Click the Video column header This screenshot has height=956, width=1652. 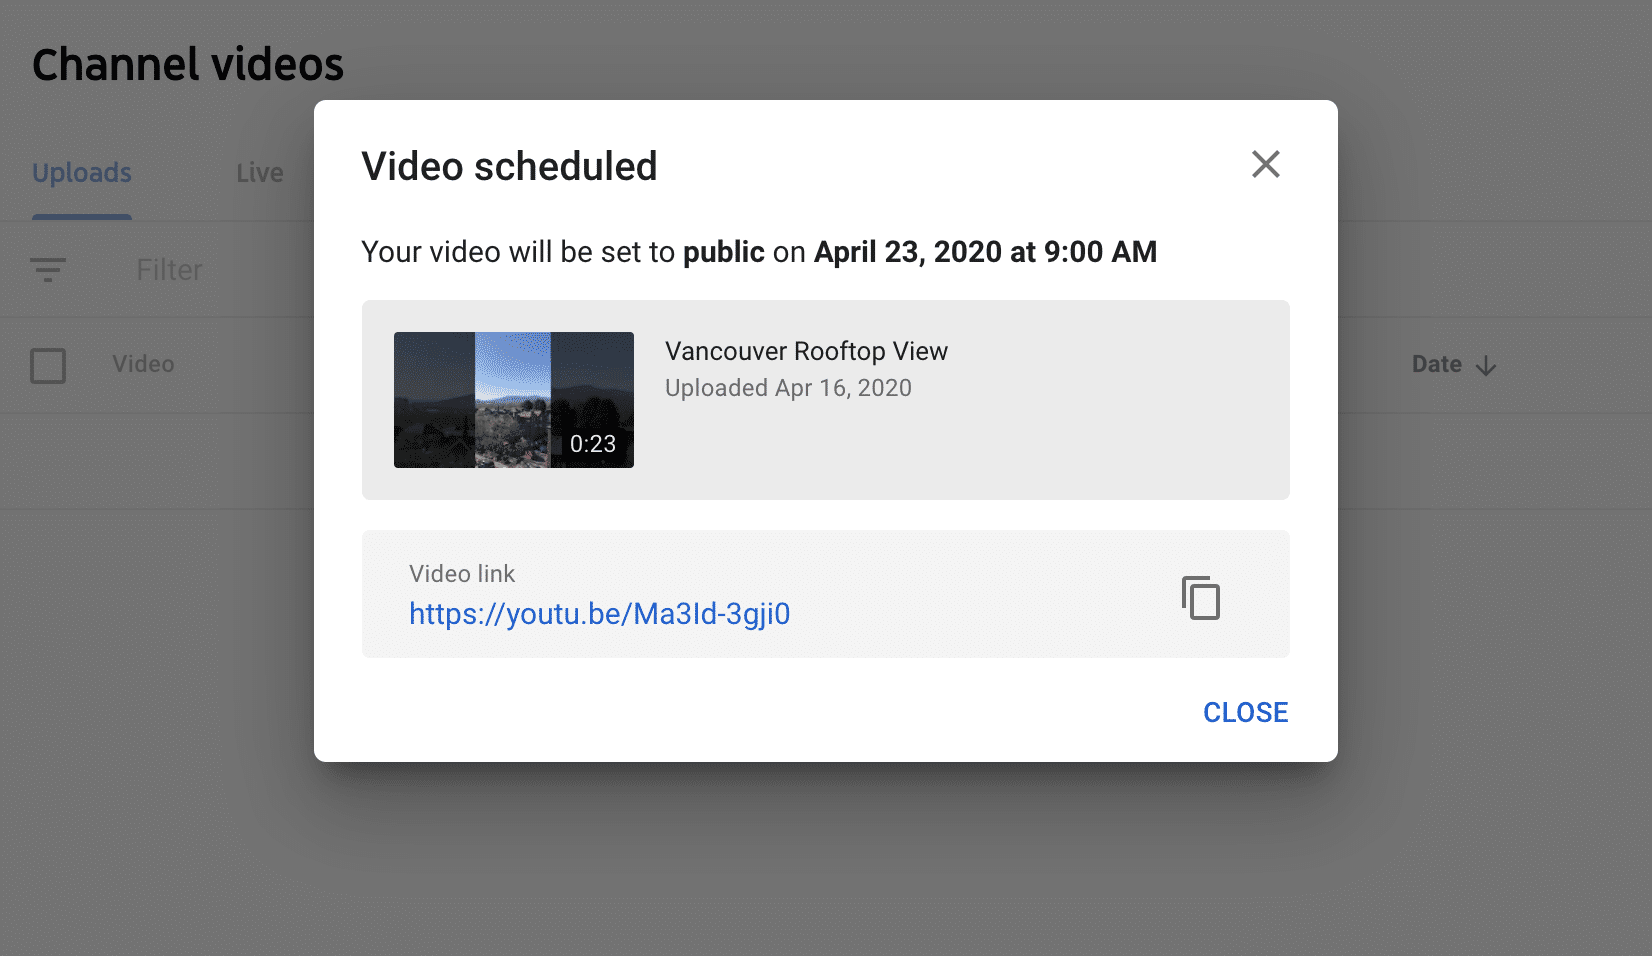(x=143, y=364)
